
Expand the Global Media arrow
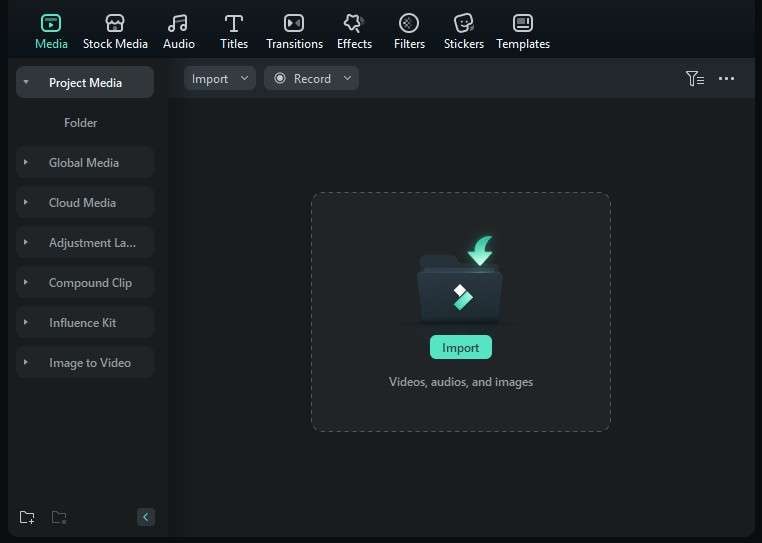pyautogui.click(x=26, y=162)
